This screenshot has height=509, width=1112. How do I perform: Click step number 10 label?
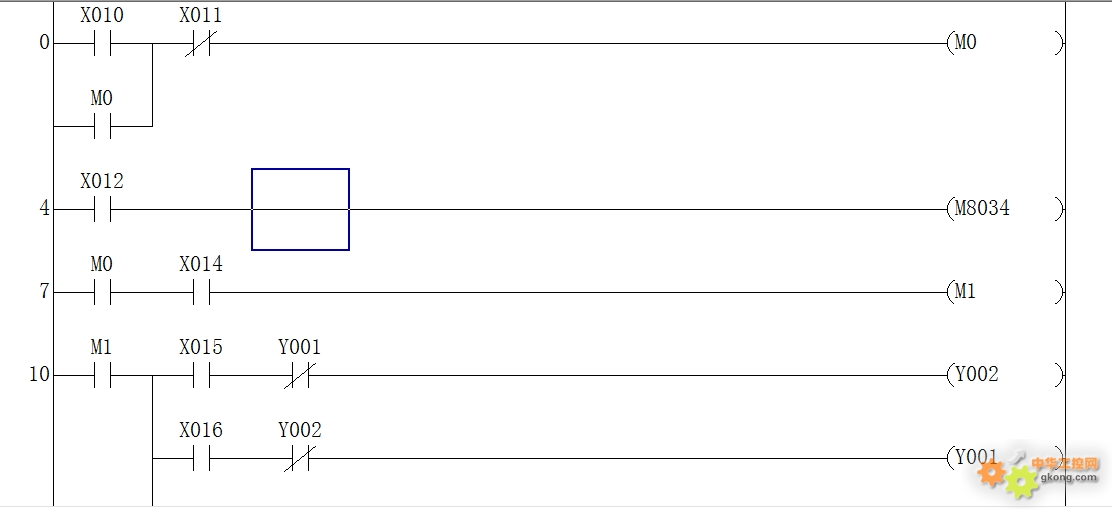coord(39,374)
